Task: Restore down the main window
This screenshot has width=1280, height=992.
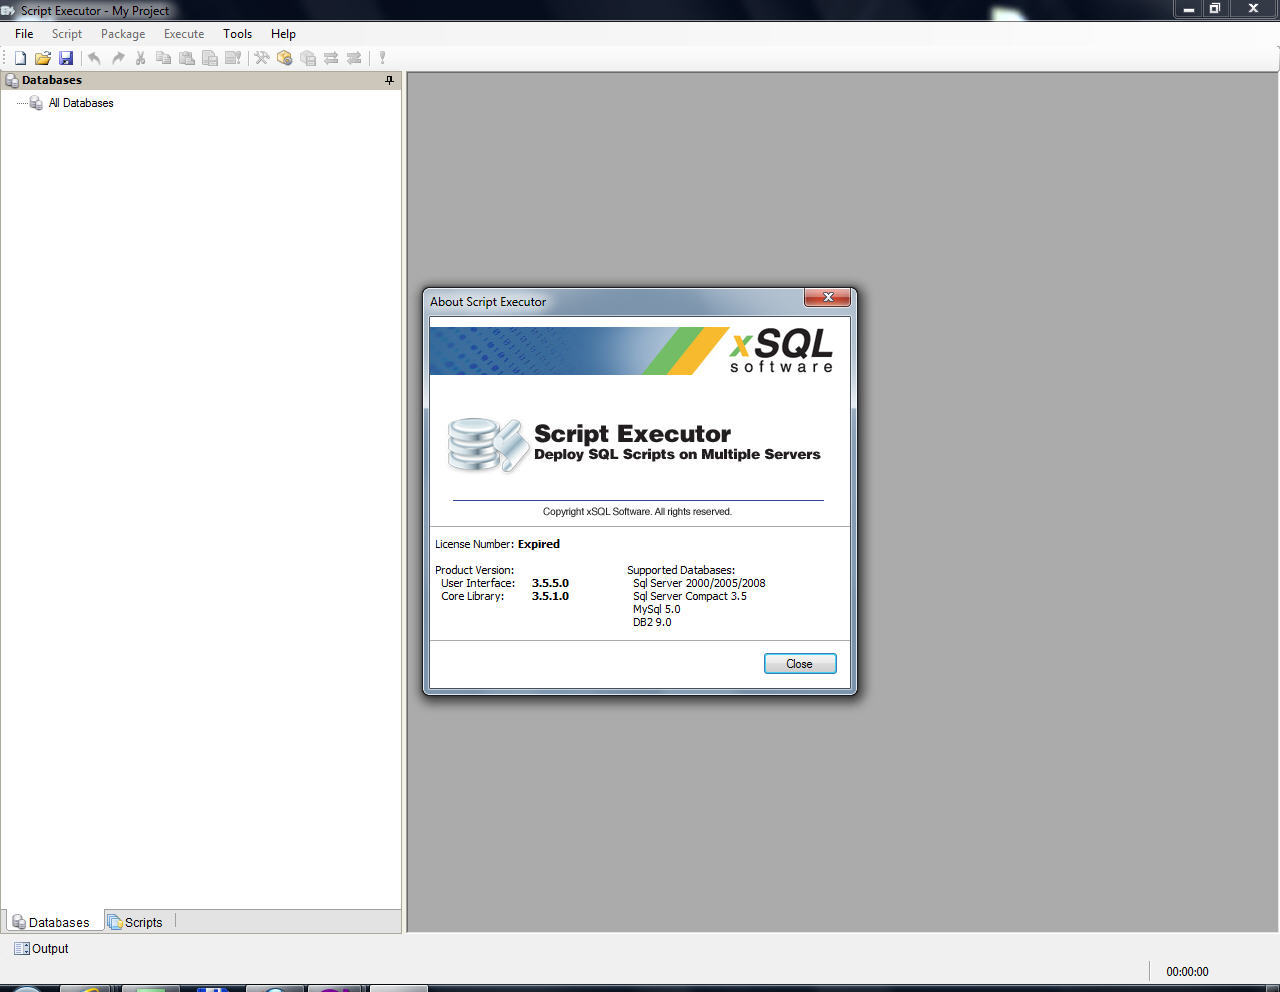Action: tap(1215, 9)
